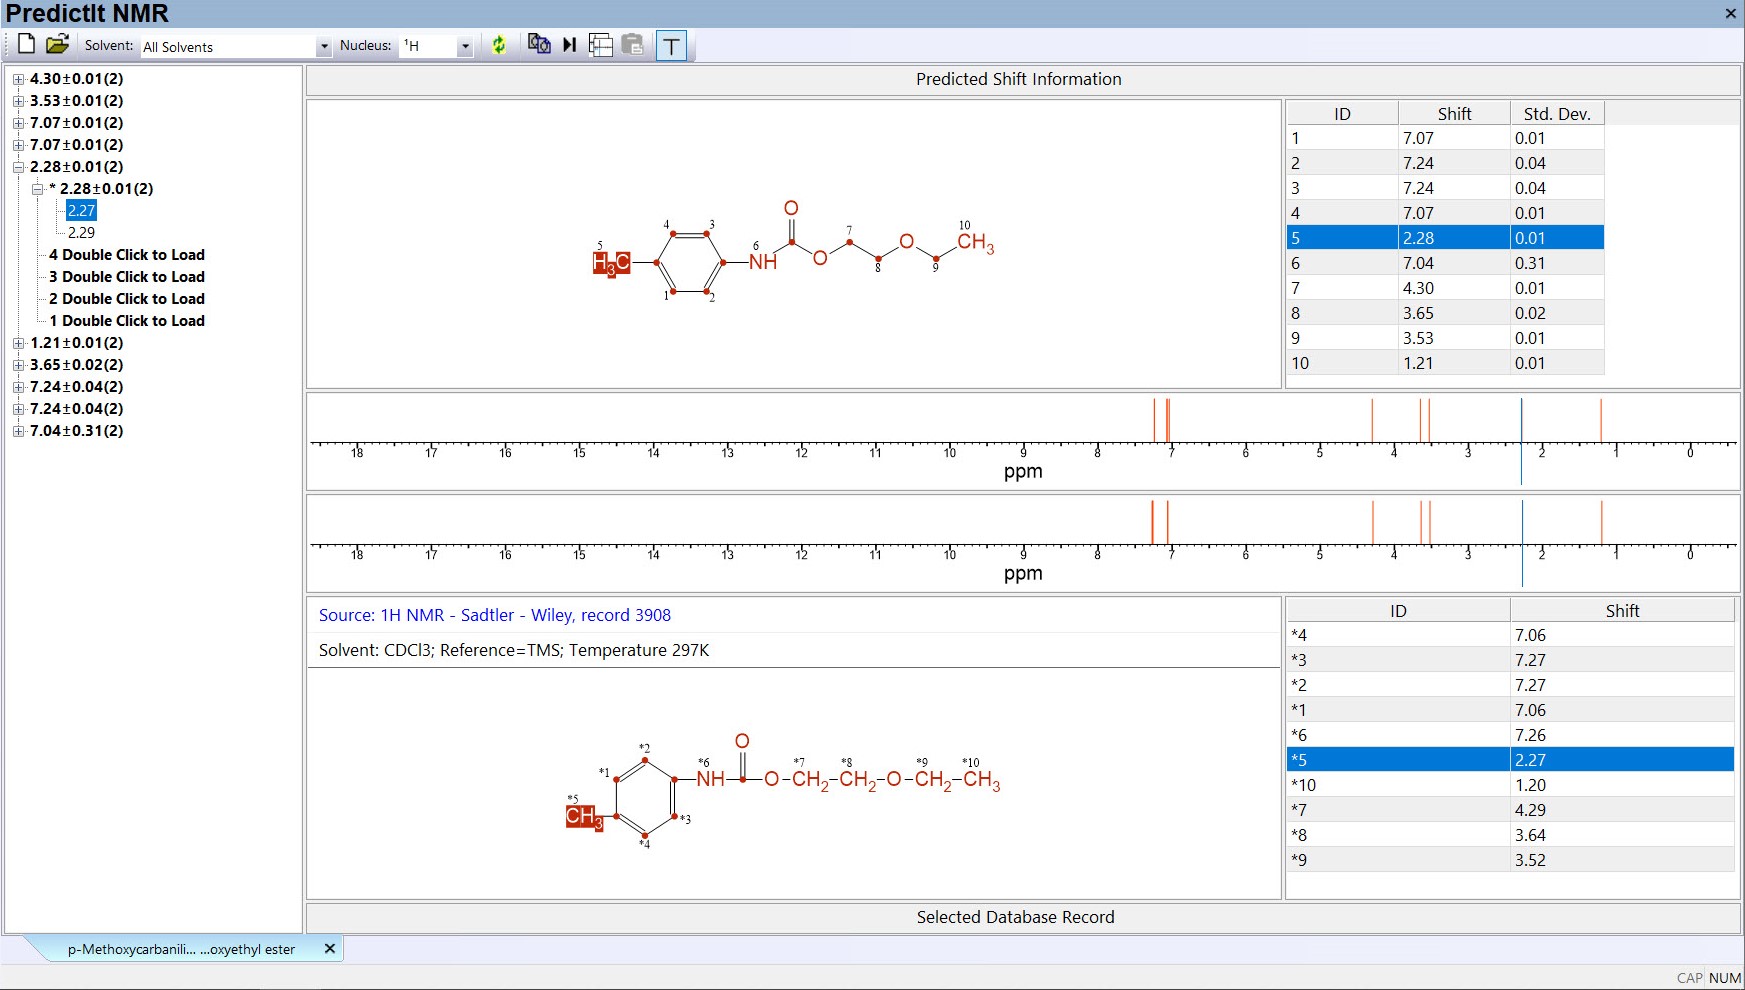Open a file with the folder icon
The width and height of the screenshot is (1745, 990).
(58, 44)
